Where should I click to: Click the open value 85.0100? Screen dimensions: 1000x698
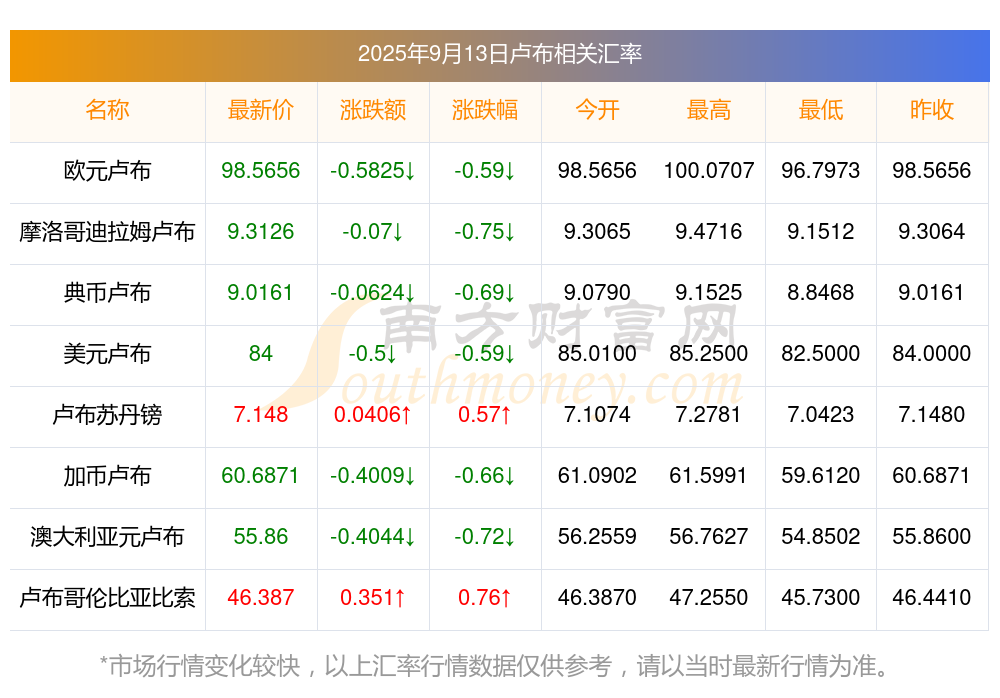point(597,353)
